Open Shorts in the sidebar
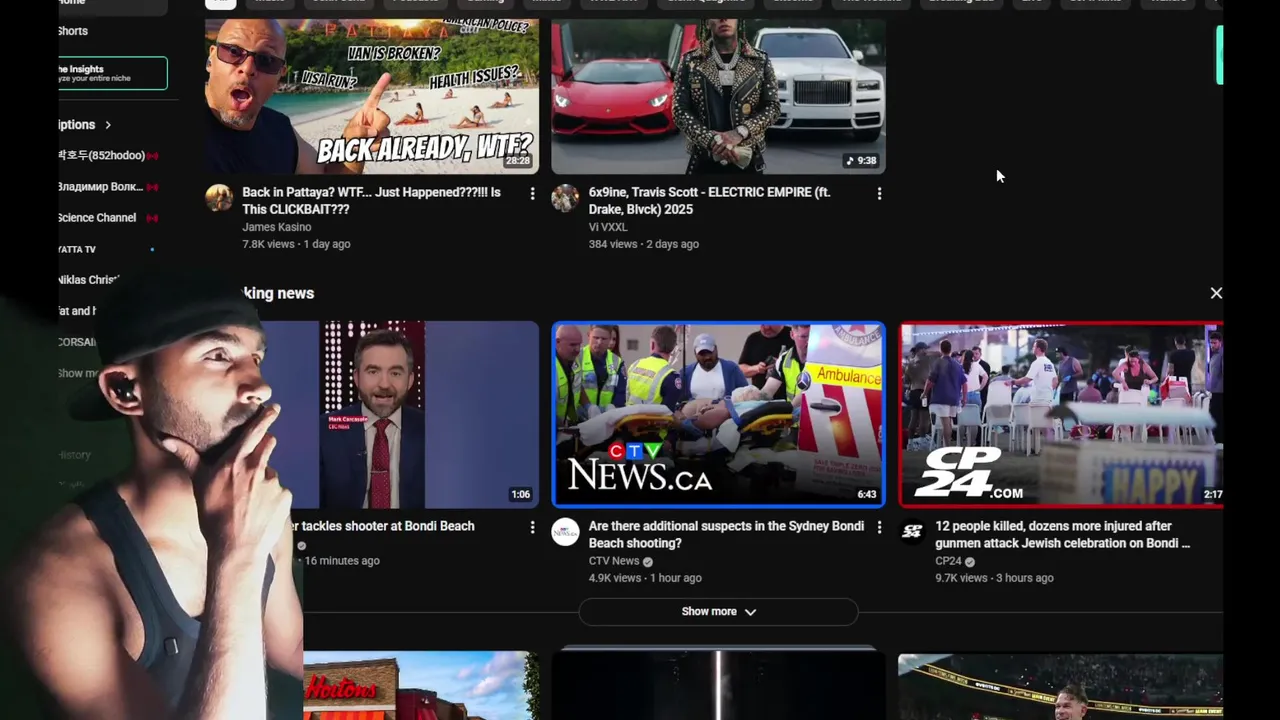 click(73, 31)
